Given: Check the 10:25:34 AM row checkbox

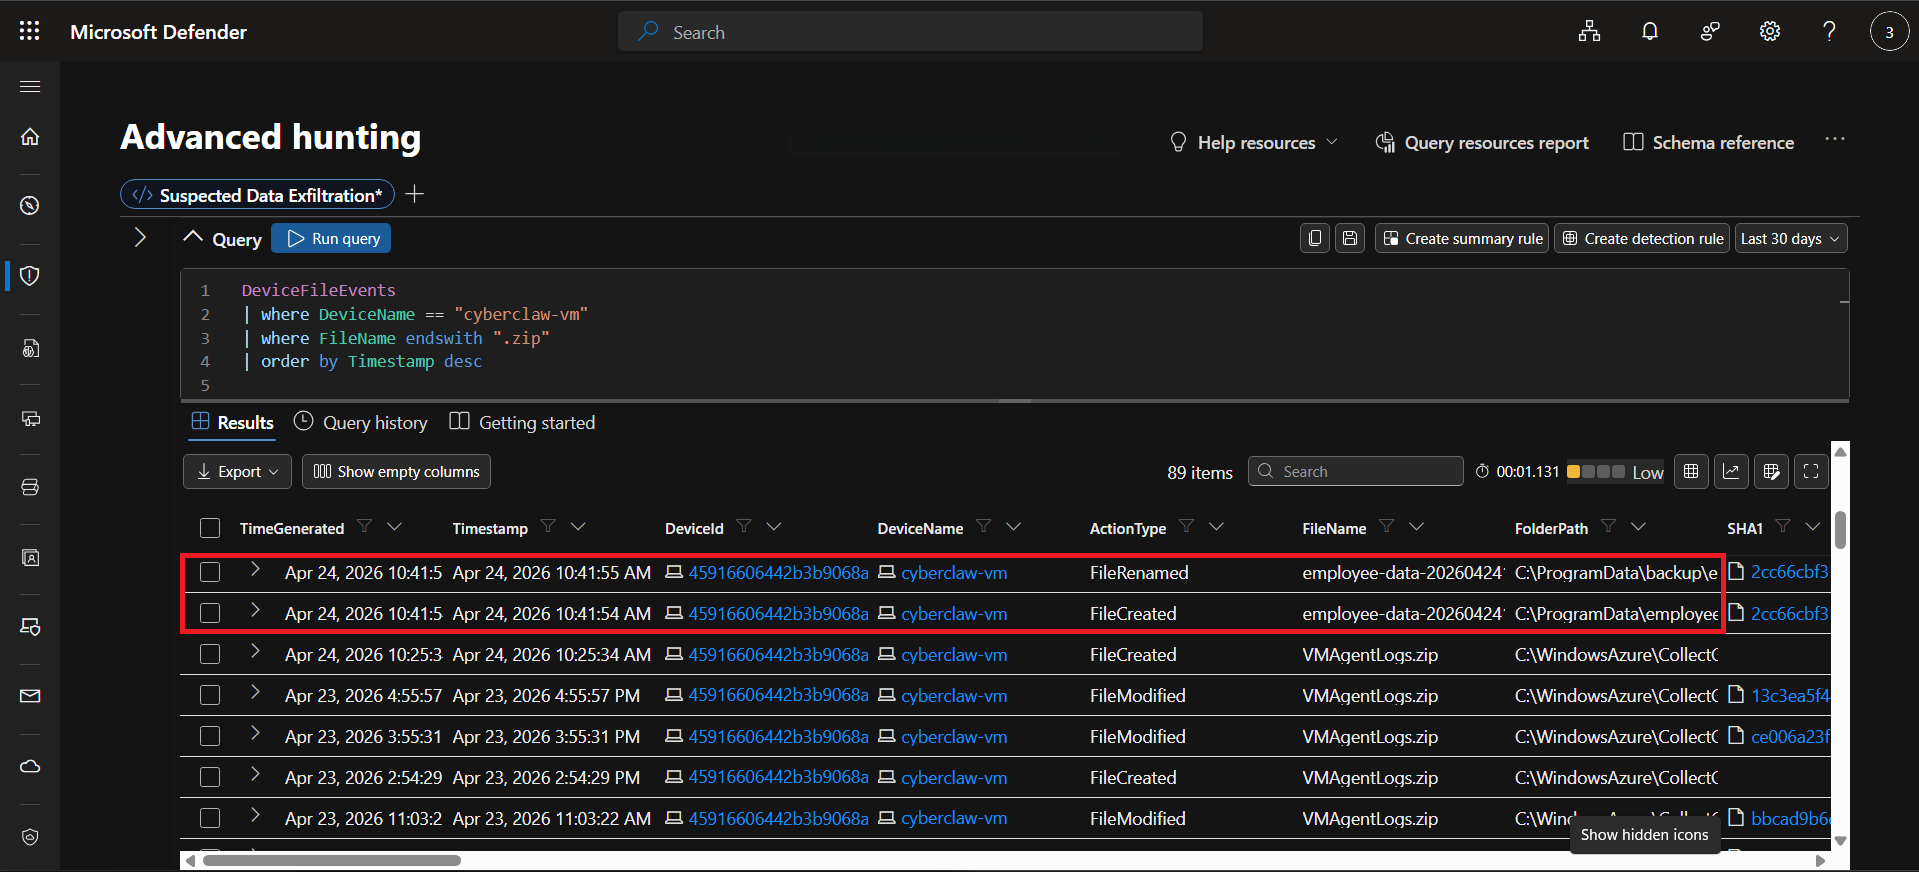Looking at the screenshot, I should 210,654.
